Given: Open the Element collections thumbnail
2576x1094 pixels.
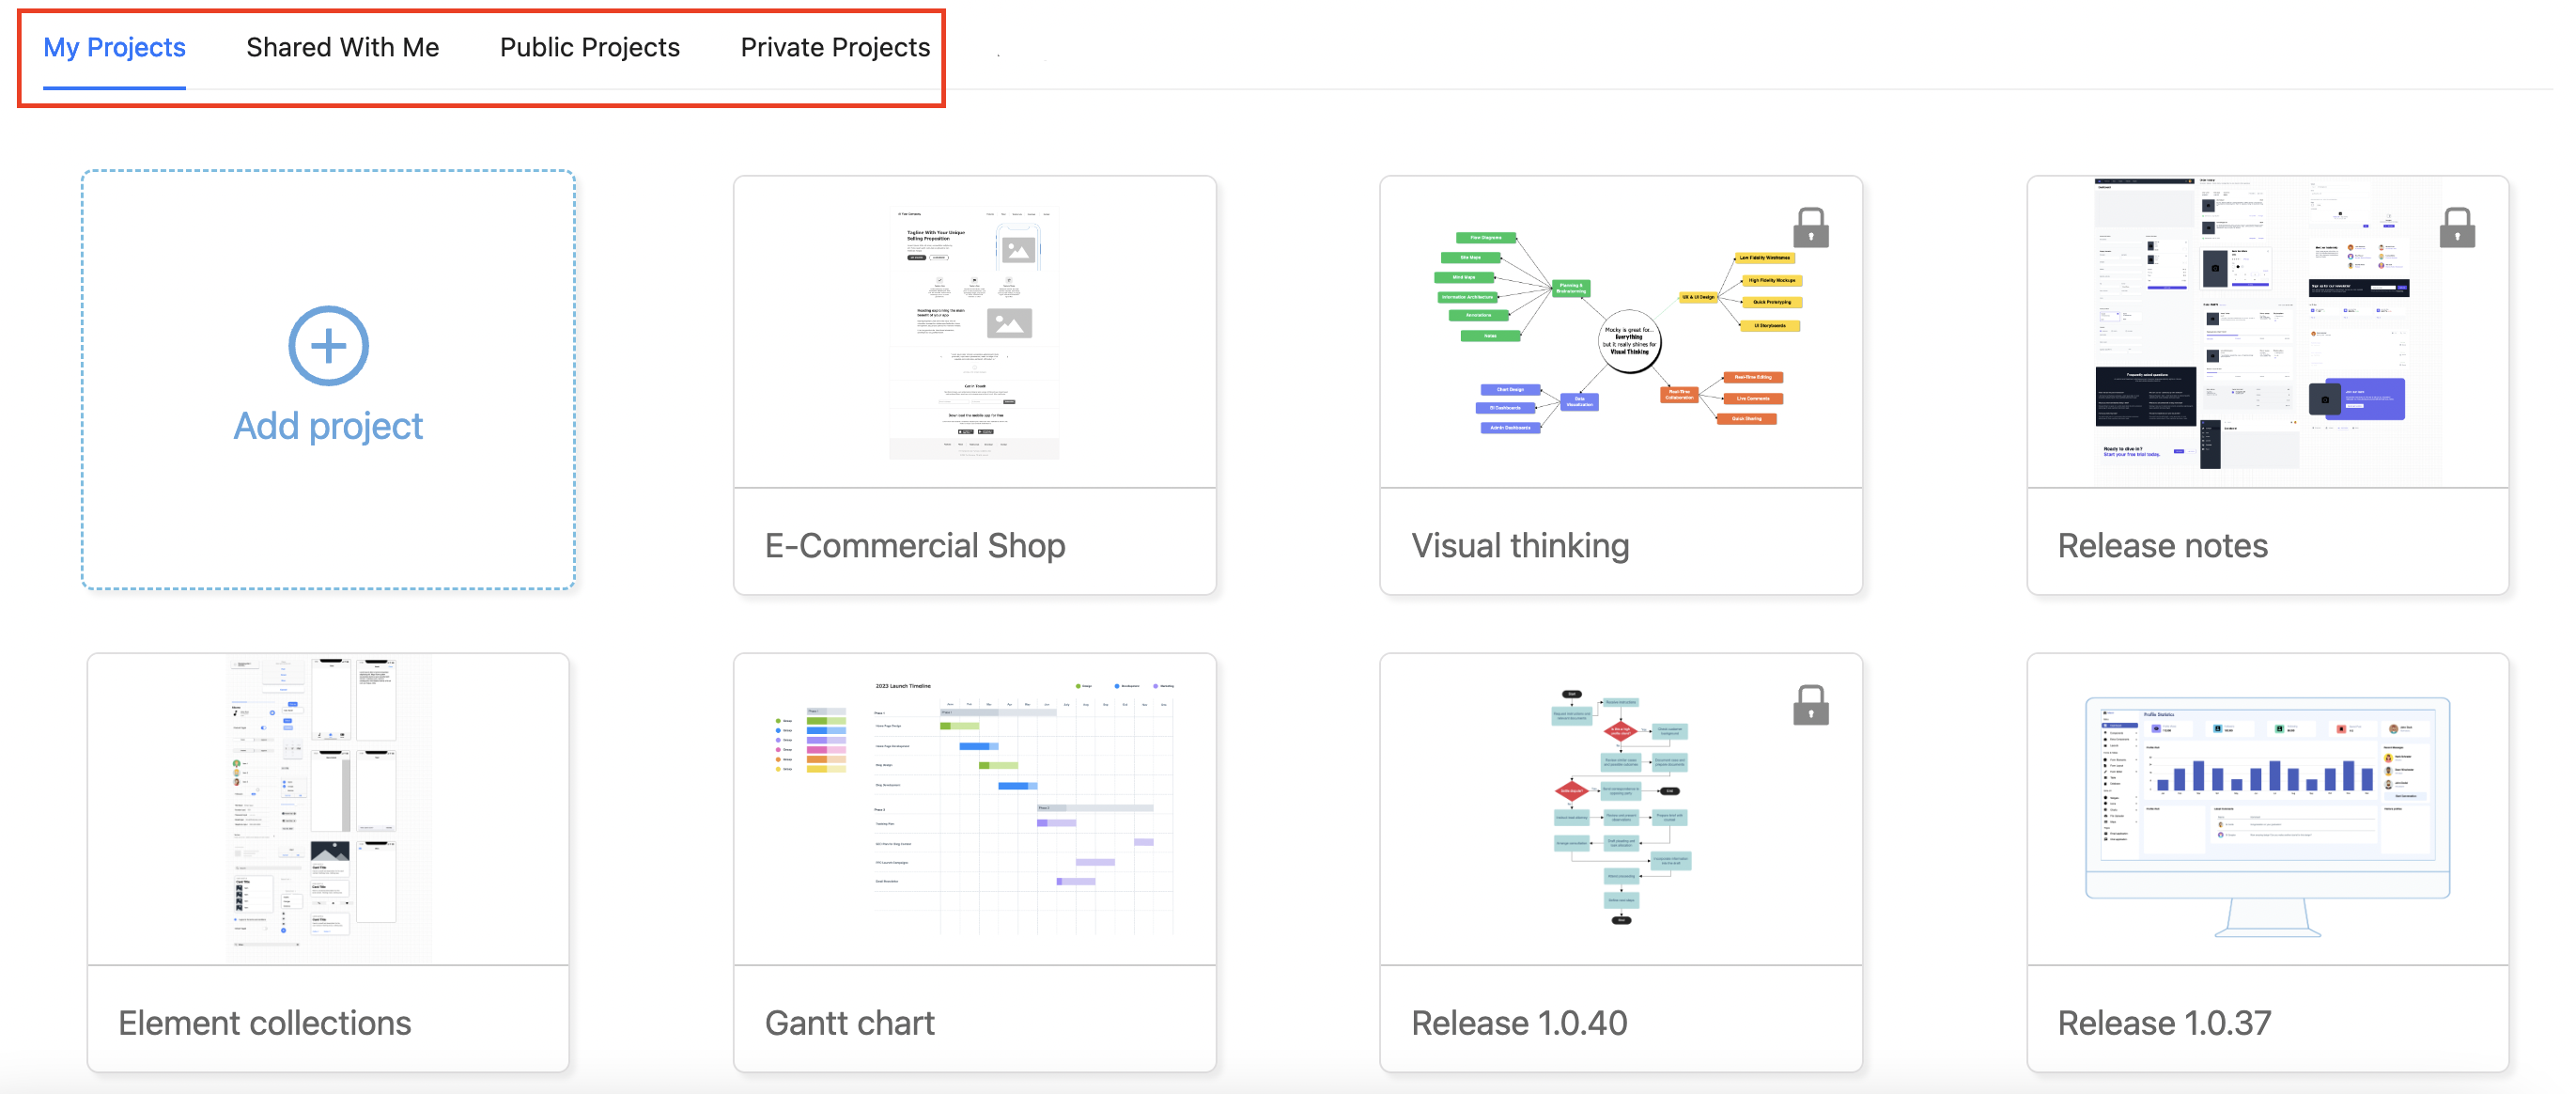Looking at the screenshot, I should tap(328, 808).
